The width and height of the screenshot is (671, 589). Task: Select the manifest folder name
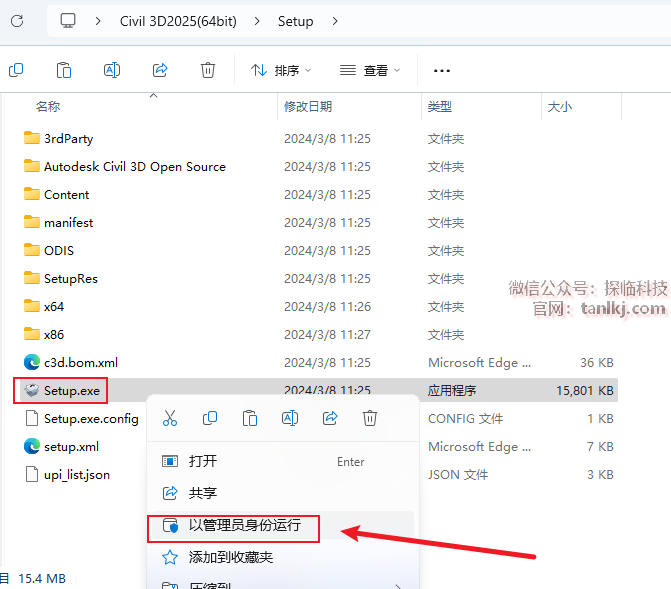[68, 223]
